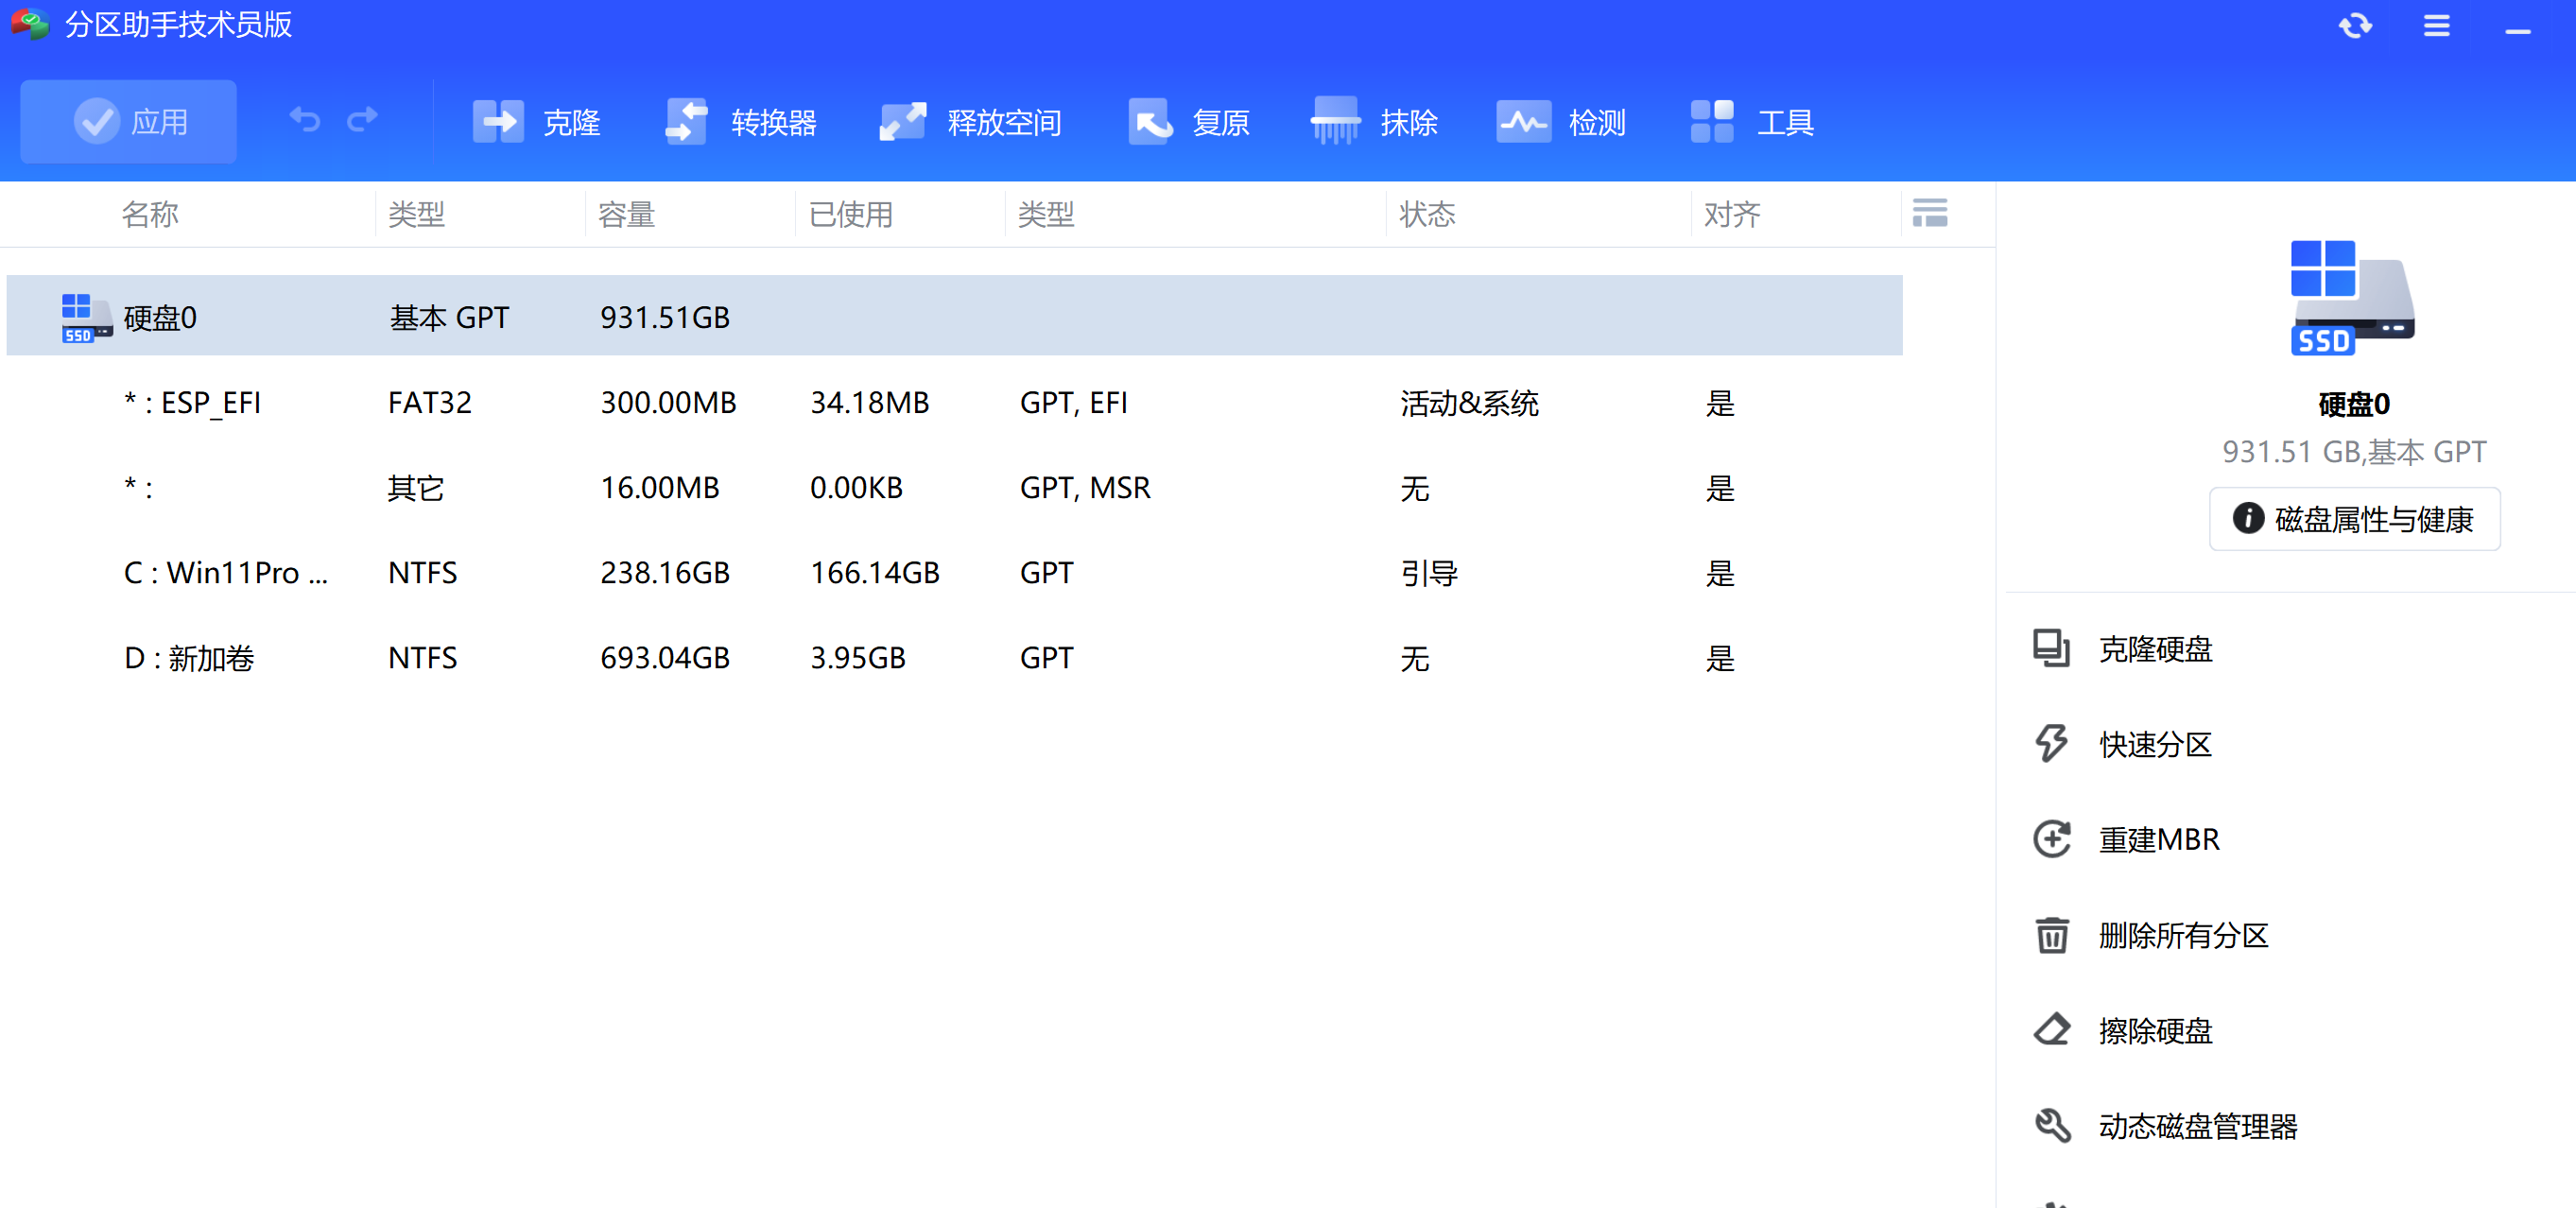Click the 状态 column header
The width and height of the screenshot is (2576, 1208).
click(x=1427, y=214)
